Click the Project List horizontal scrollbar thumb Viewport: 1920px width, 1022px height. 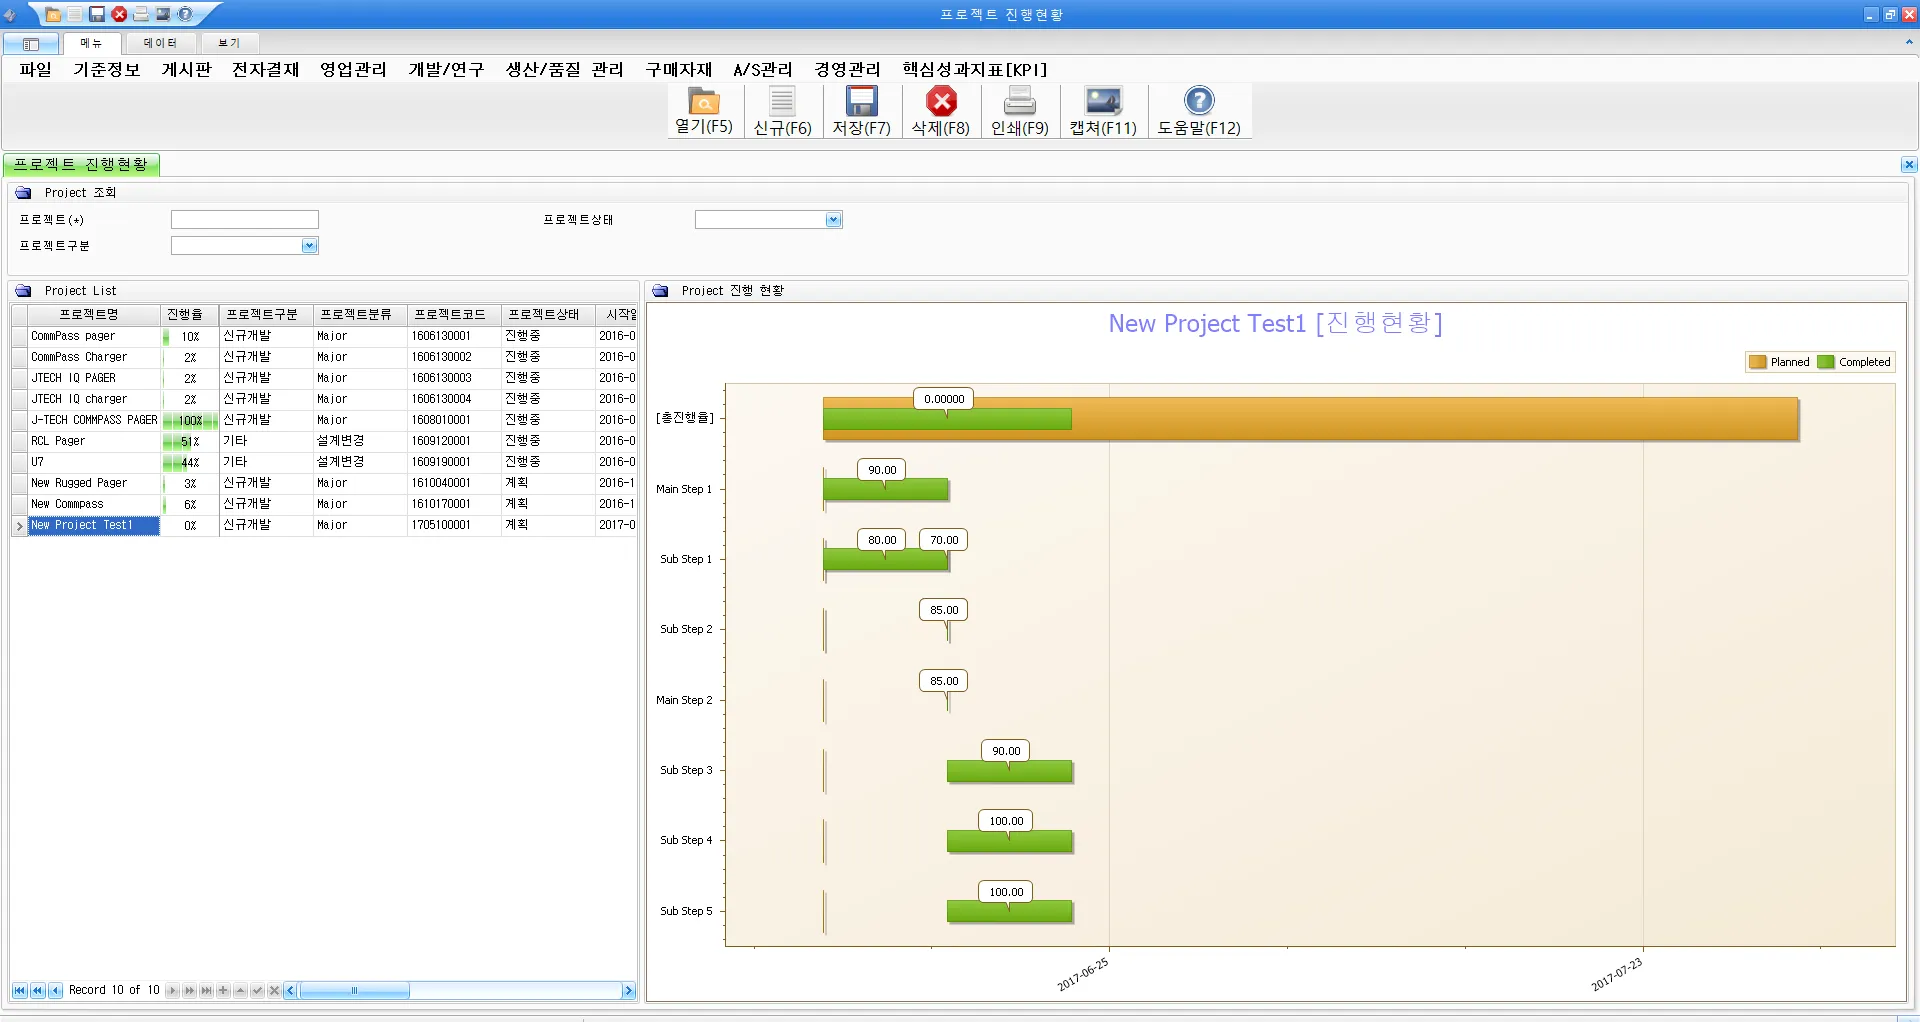pyautogui.click(x=354, y=991)
